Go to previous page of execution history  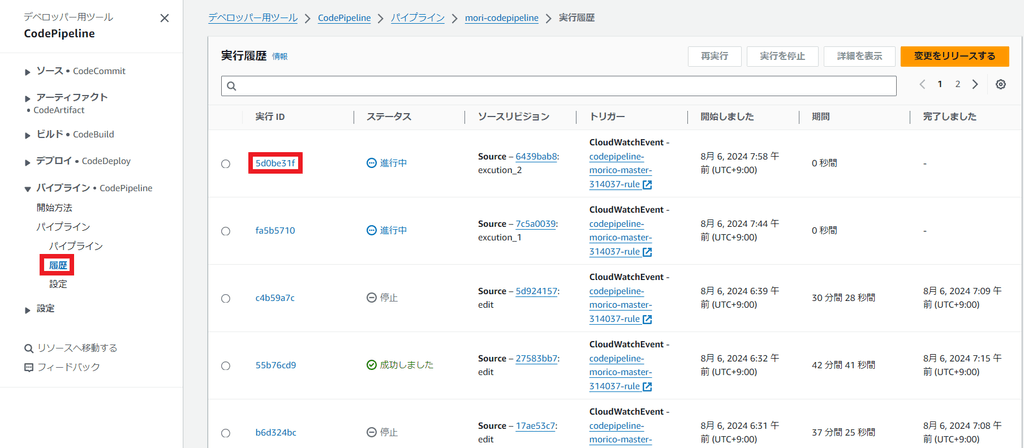coord(923,84)
